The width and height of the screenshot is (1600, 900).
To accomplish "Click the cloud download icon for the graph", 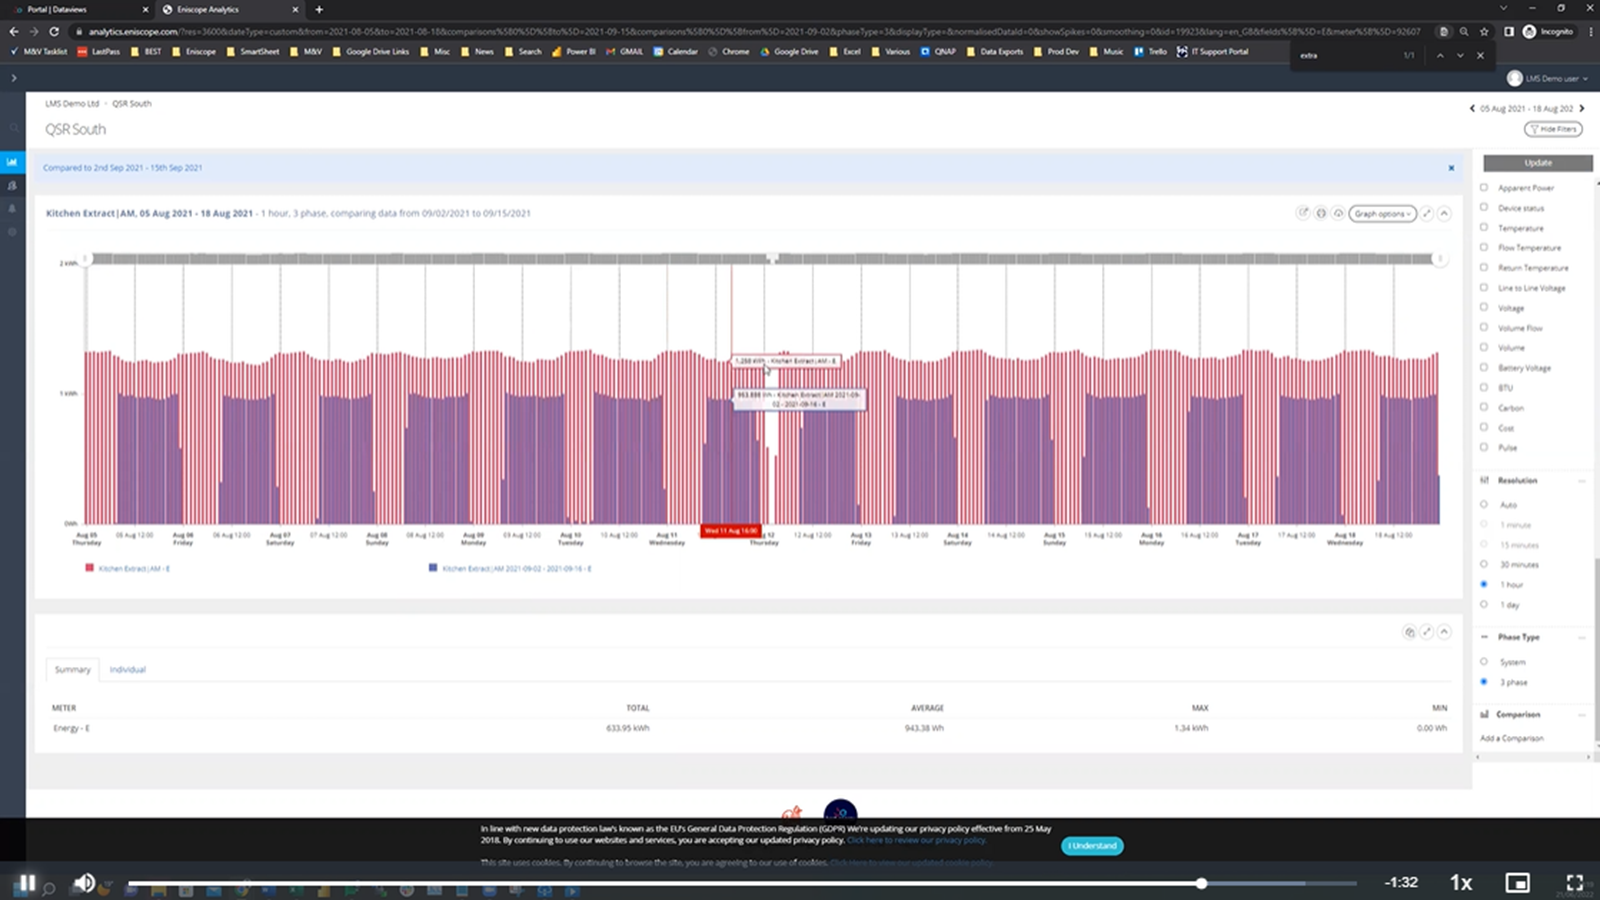I will point(1338,213).
